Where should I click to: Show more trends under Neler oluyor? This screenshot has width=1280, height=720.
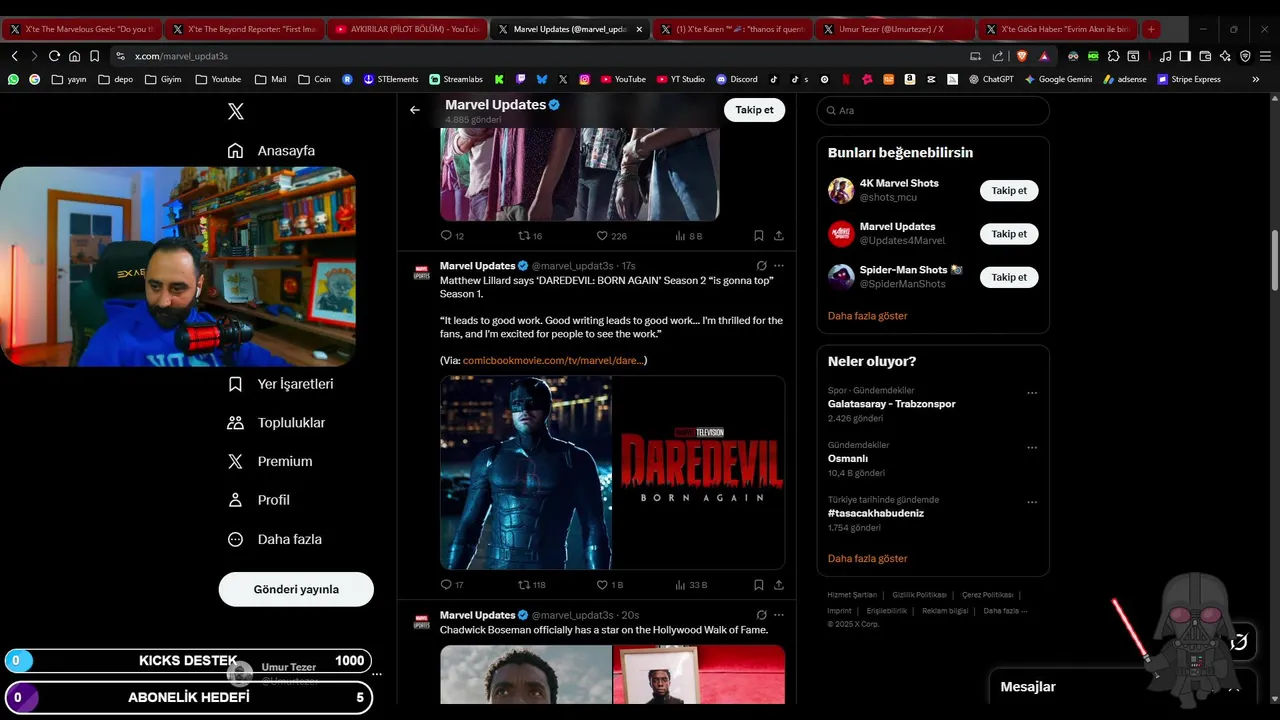tap(867, 559)
